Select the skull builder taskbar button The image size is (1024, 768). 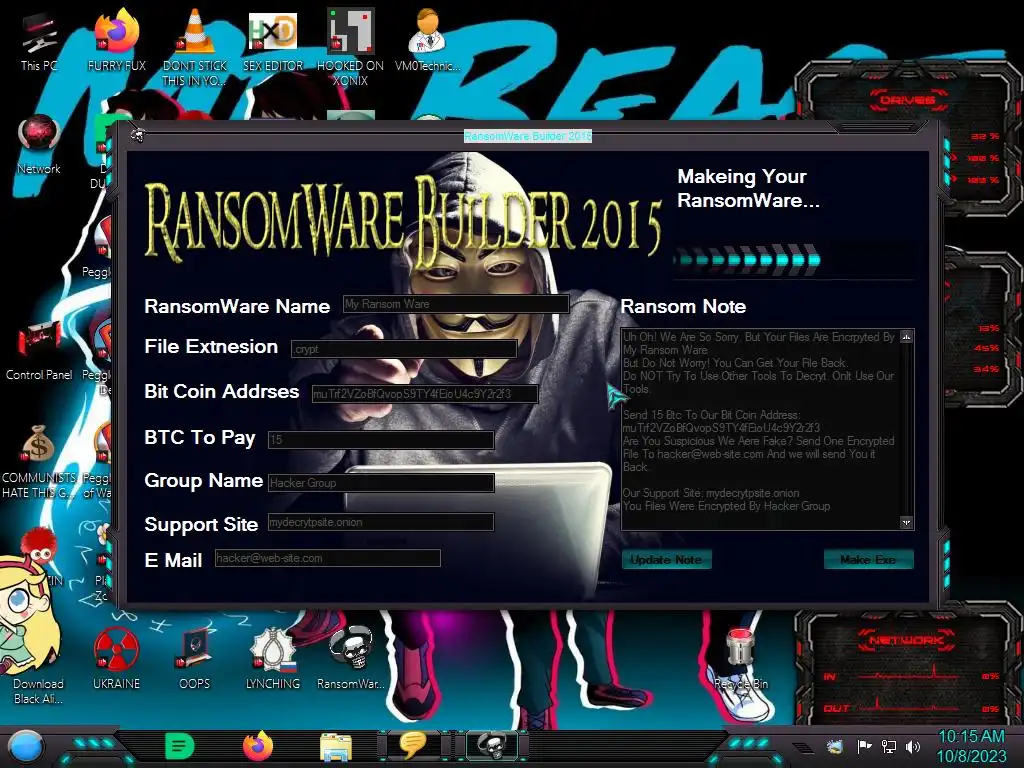pyautogui.click(x=492, y=746)
